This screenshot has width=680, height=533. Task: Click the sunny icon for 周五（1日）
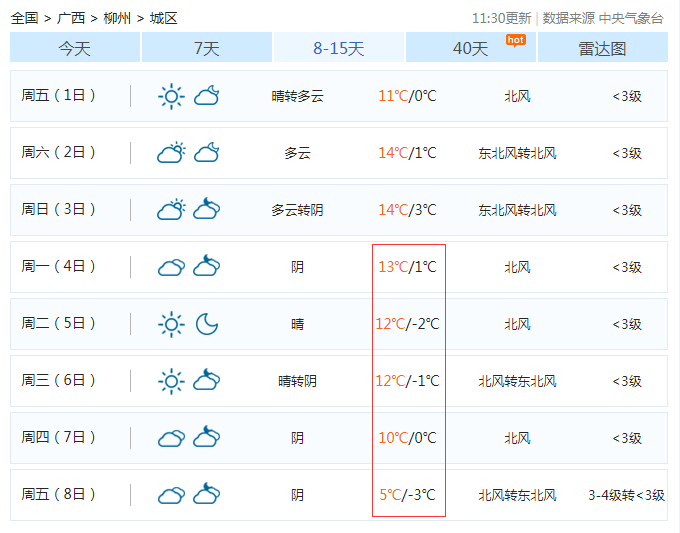point(172,96)
